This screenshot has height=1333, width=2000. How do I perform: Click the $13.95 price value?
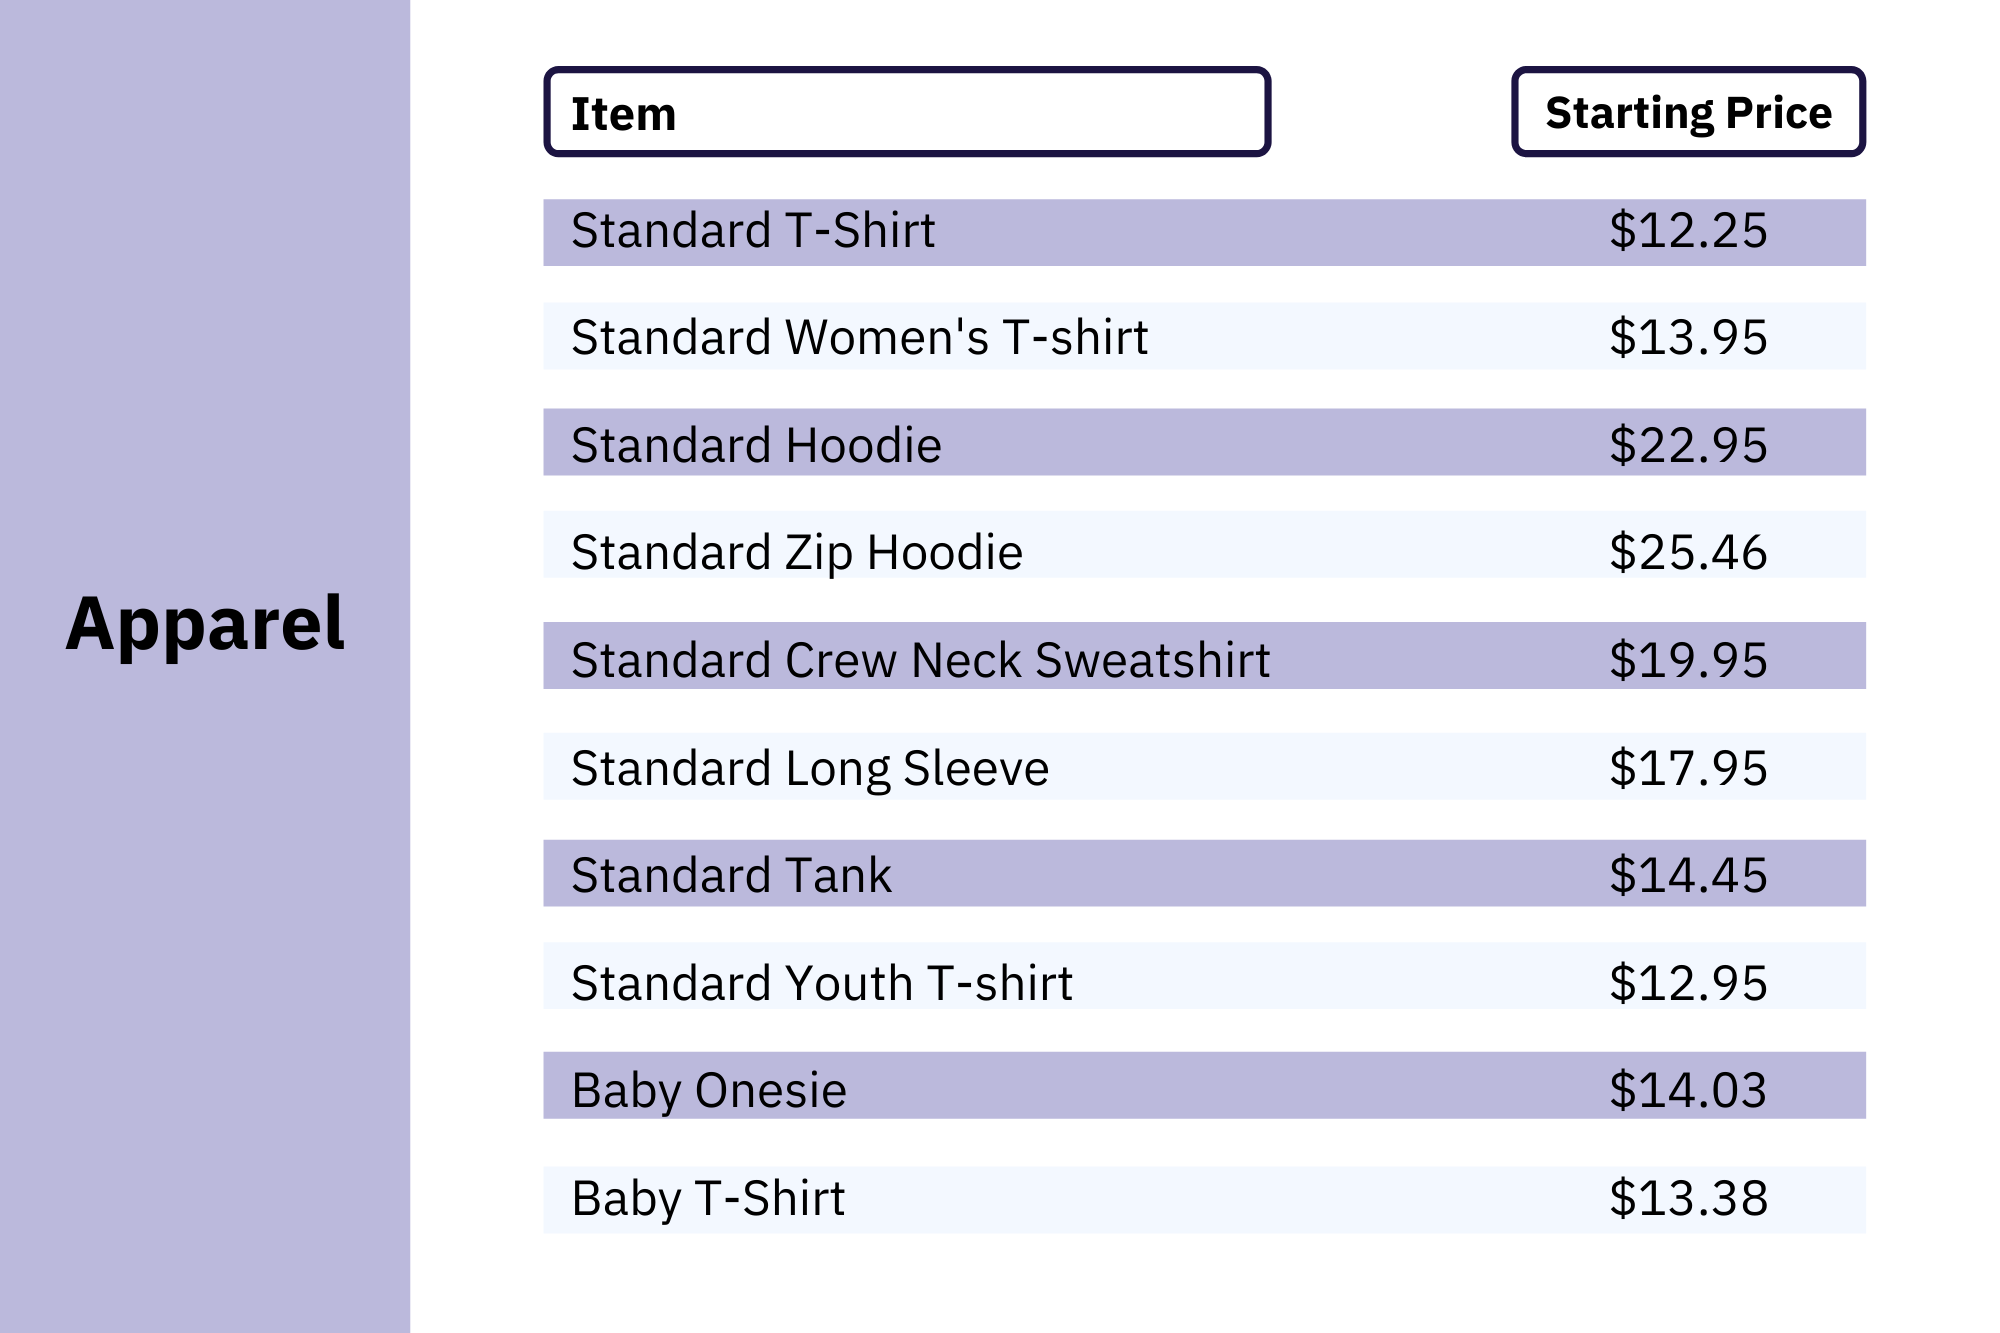coord(1688,338)
